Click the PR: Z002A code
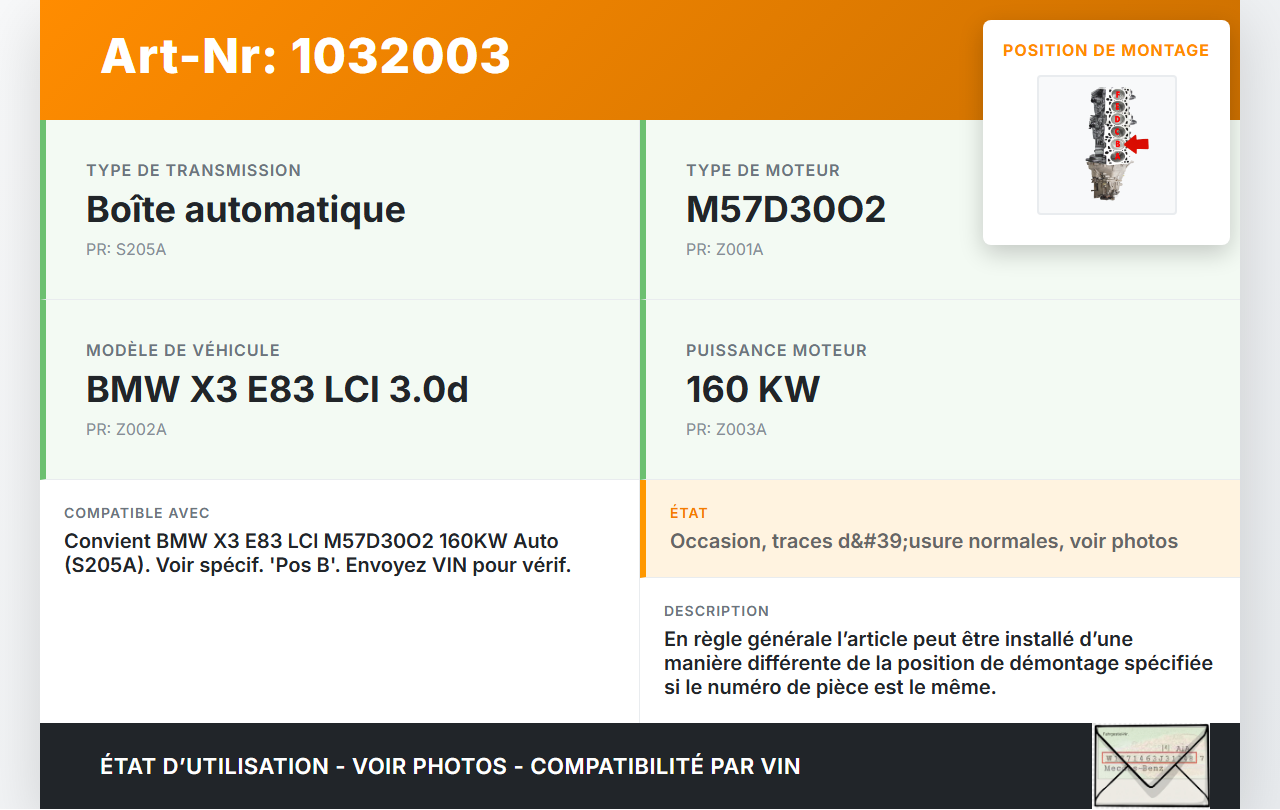 tap(126, 429)
